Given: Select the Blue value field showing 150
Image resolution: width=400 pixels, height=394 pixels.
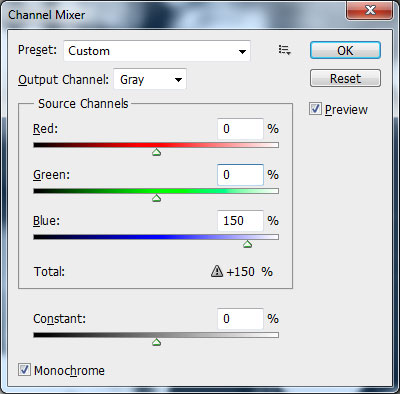Looking at the screenshot, I should pos(240,221).
